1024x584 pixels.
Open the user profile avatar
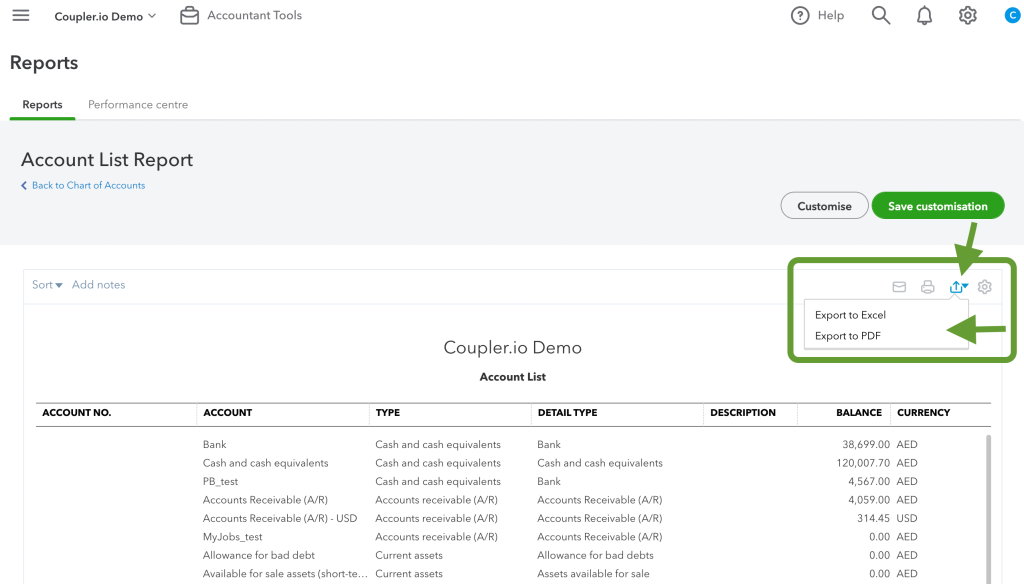[x=1012, y=15]
